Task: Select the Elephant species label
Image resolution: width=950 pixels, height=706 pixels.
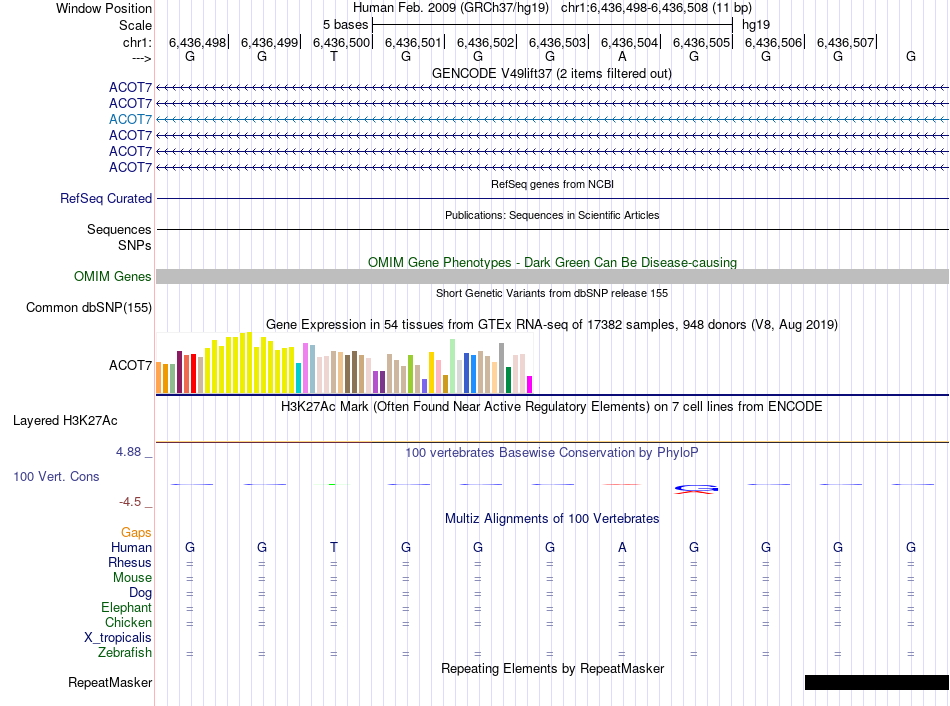Action: coord(126,607)
